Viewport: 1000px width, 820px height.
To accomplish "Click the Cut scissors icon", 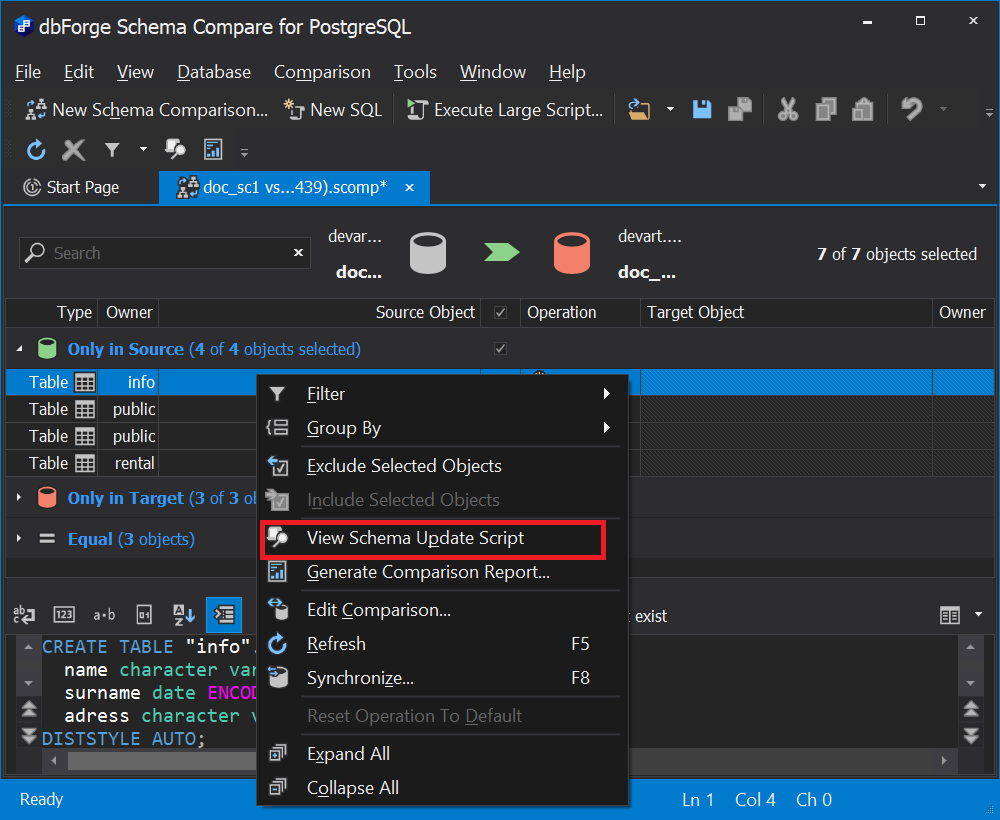I will tap(788, 110).
